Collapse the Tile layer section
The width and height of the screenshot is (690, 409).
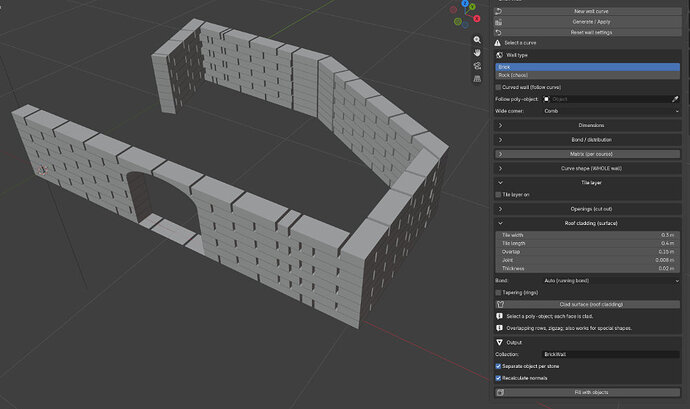click(587, 183)
